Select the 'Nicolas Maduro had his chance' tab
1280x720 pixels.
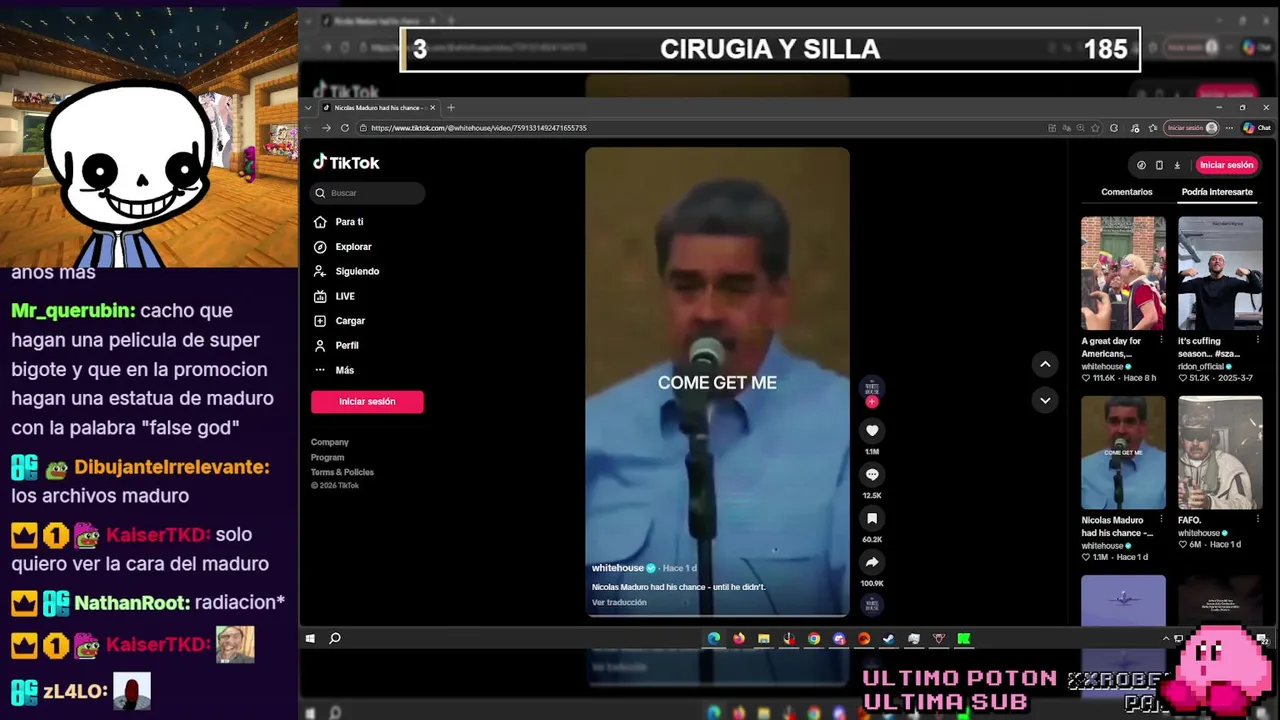pyautogui.click(x=378, y=107)
